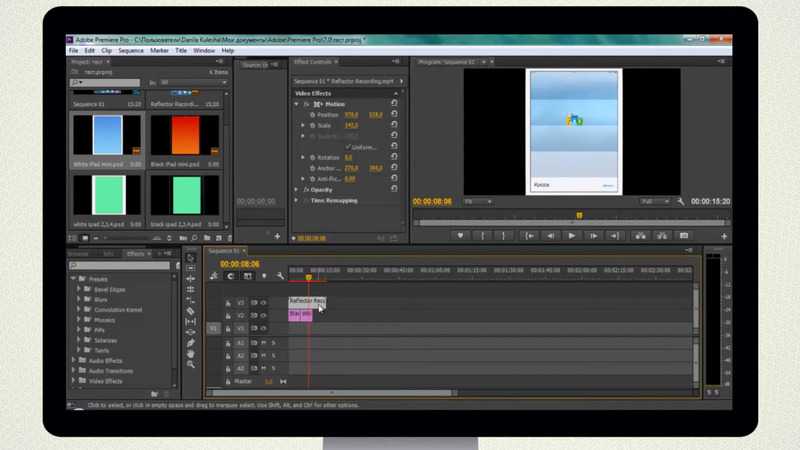Click the Position X value 978,0
This screenshot has width=800, height=450.
(352, 114)
